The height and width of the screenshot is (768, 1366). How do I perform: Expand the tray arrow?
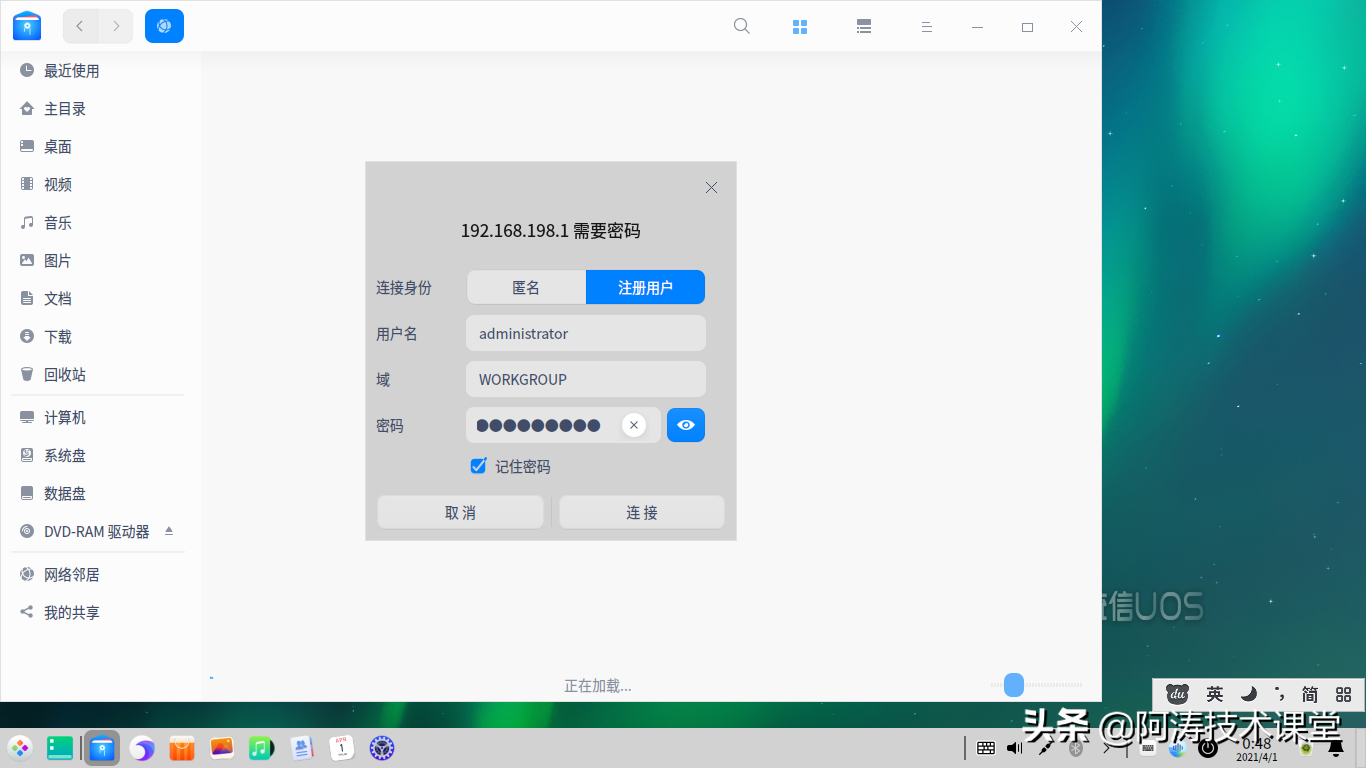(1107, 747)
